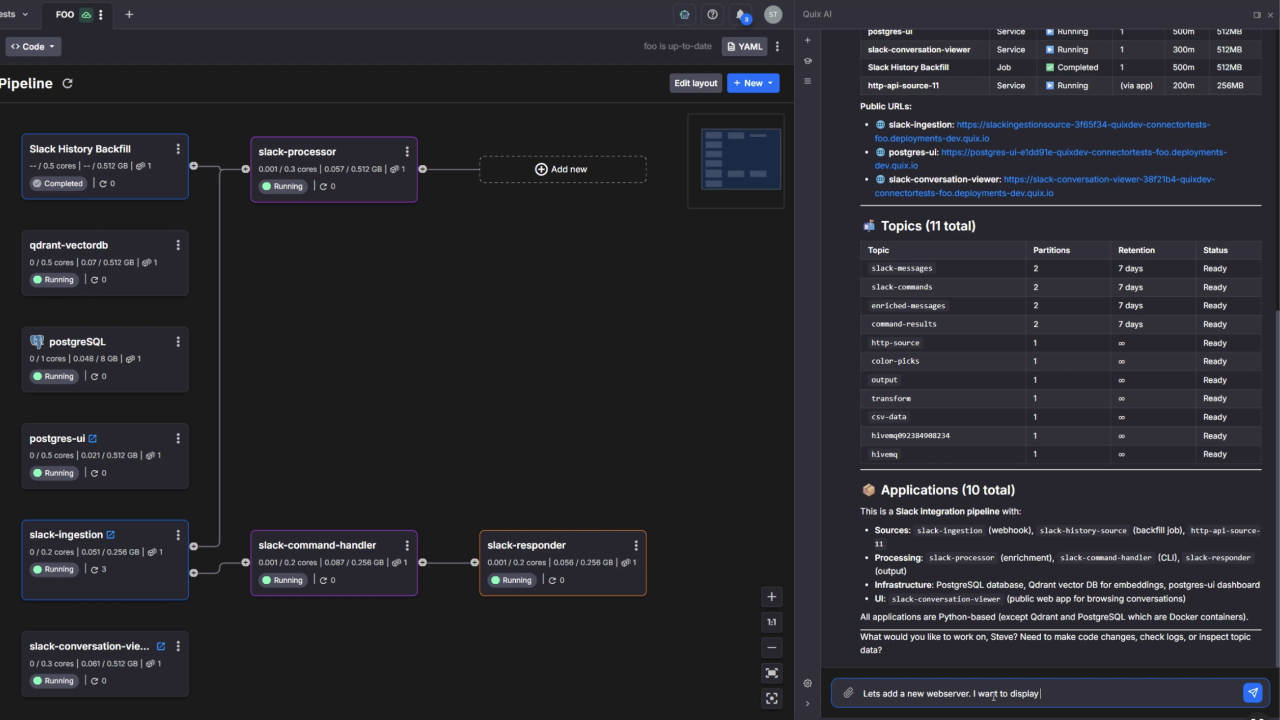Switch to the FOO tab
1280x720 pixels.
pos(65,15)
